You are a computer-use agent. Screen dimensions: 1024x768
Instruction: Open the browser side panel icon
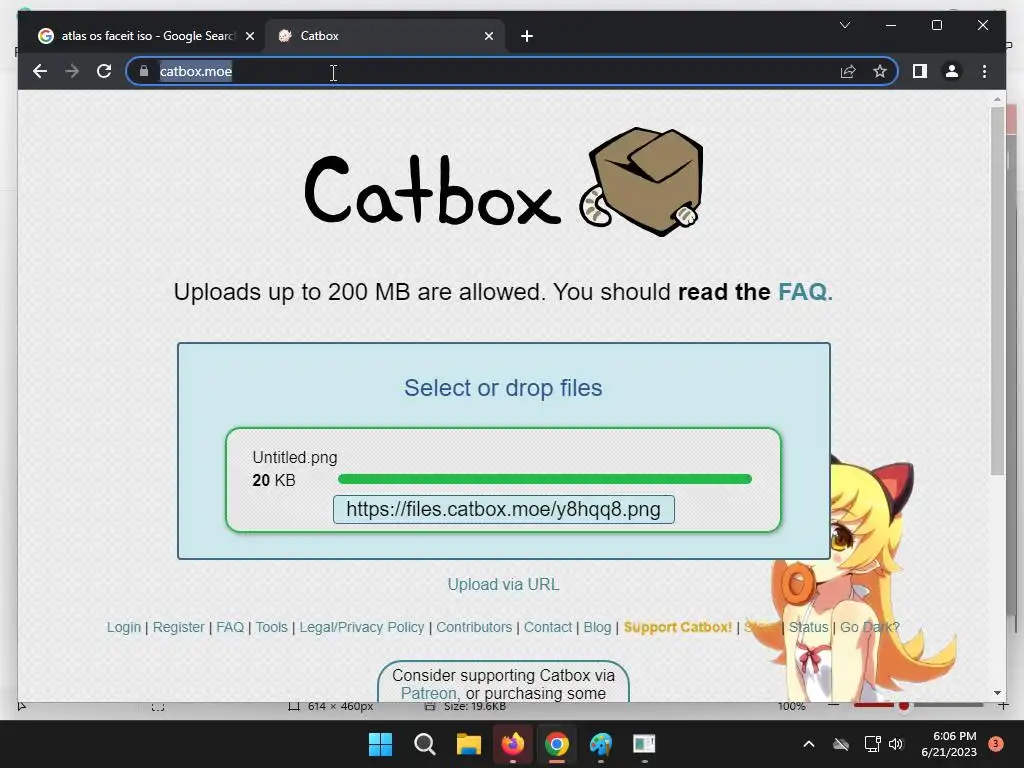pyautogui.click(x=920, y=71)
